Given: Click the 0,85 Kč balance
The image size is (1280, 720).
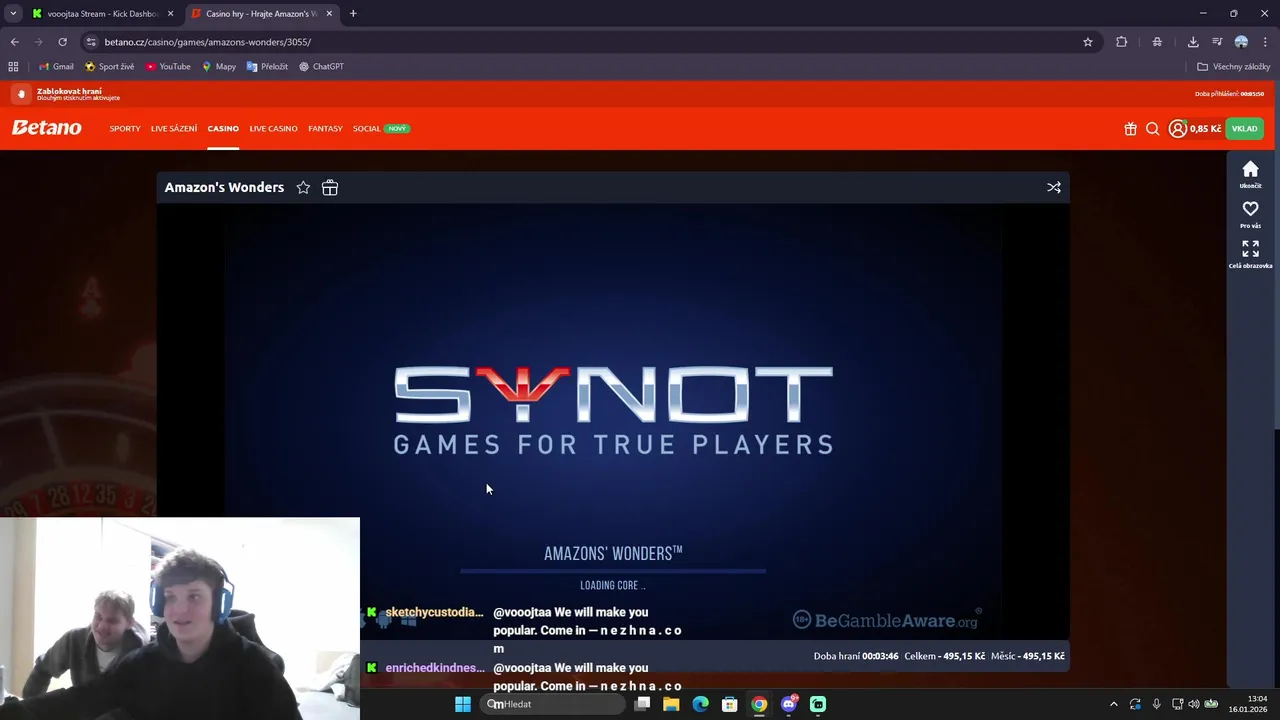Looking at the screenshot, I should tap(1205, 129).
